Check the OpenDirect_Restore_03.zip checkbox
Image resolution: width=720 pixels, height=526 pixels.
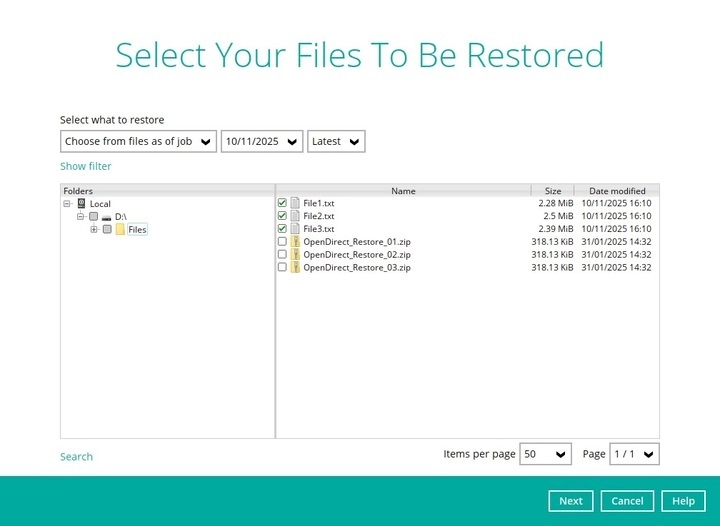(282, 267)
